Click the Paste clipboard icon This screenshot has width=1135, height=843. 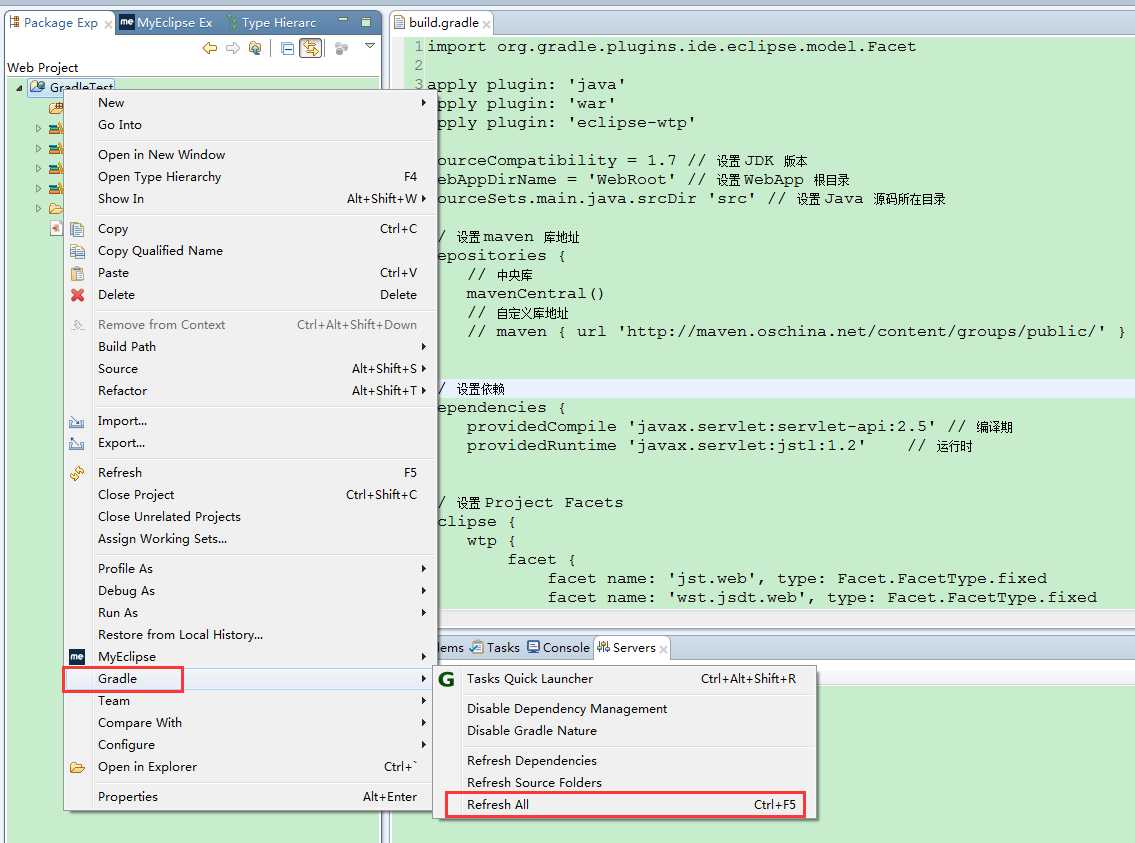click(77, 274)
